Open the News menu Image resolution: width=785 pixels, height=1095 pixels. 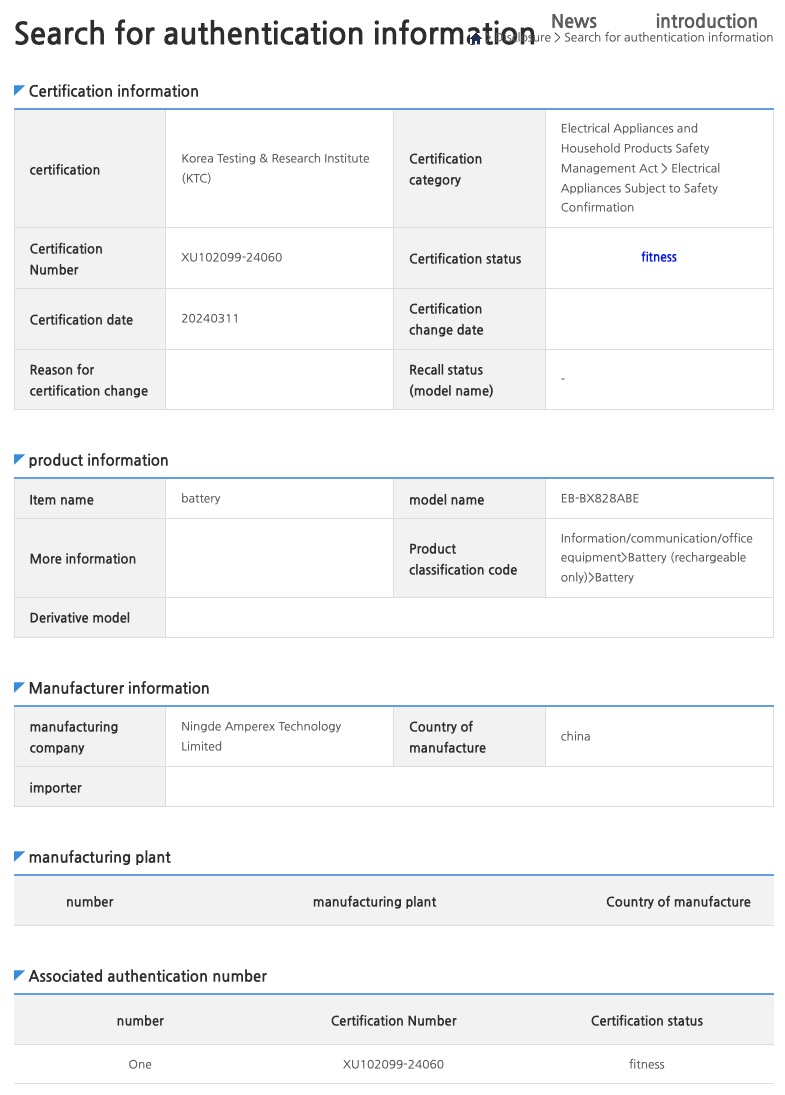point(573,21)
